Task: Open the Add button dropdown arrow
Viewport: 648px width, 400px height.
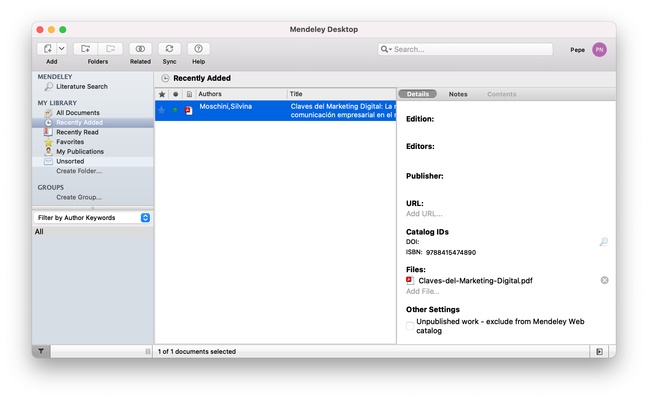Action: click(x=62, y=49)
